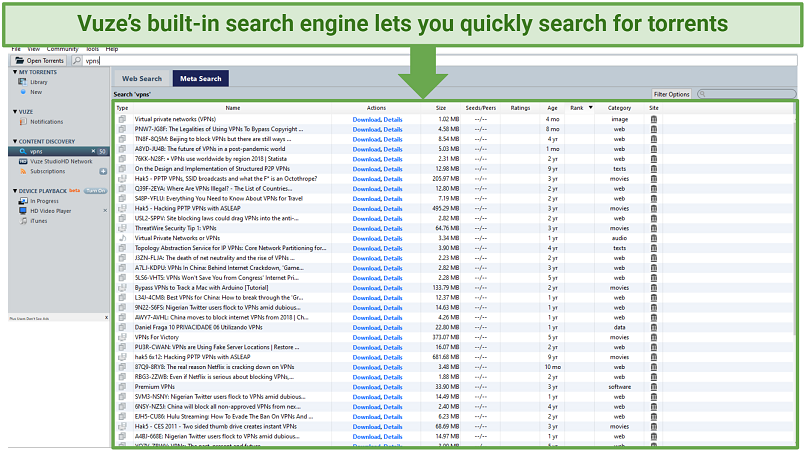Click the type icon for 'Hak5 - Hacking PPTP VPNs with ASLEAP'

[122, 208]
